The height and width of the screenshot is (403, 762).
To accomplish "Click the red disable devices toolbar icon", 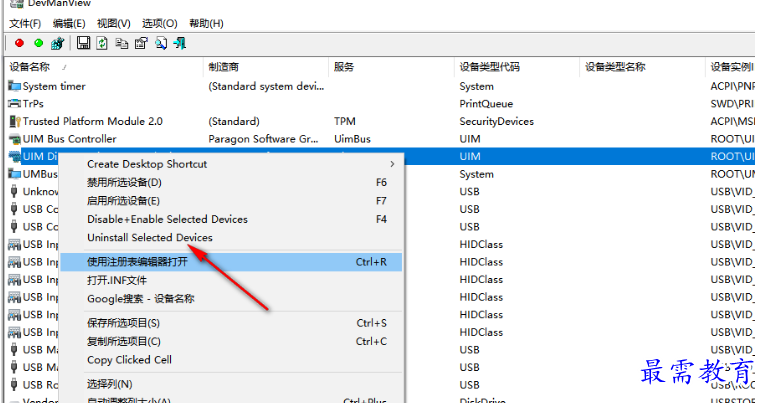I will 19,43.
